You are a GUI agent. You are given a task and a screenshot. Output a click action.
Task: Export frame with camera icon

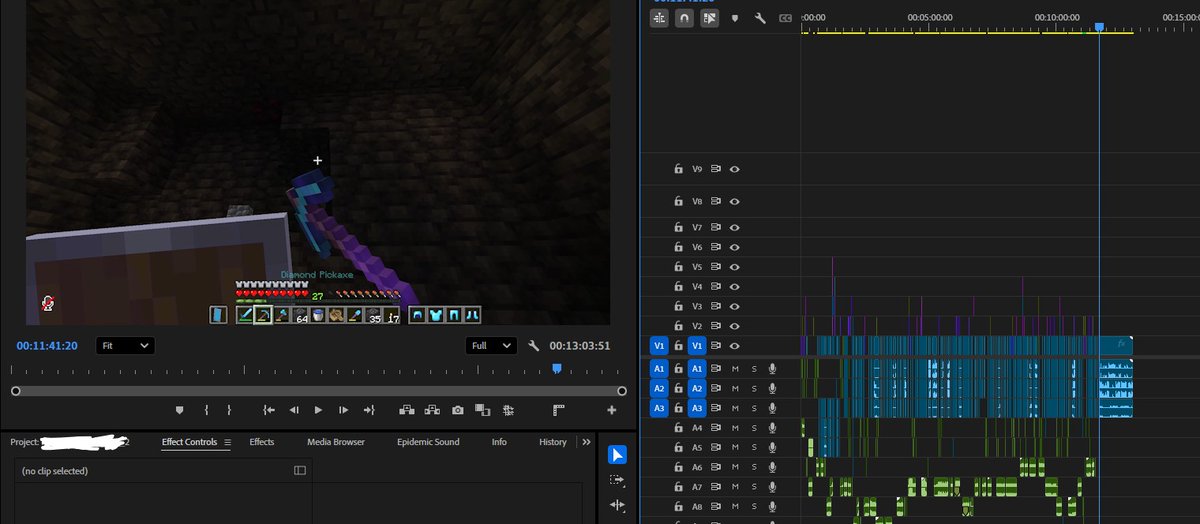(457, 410)
